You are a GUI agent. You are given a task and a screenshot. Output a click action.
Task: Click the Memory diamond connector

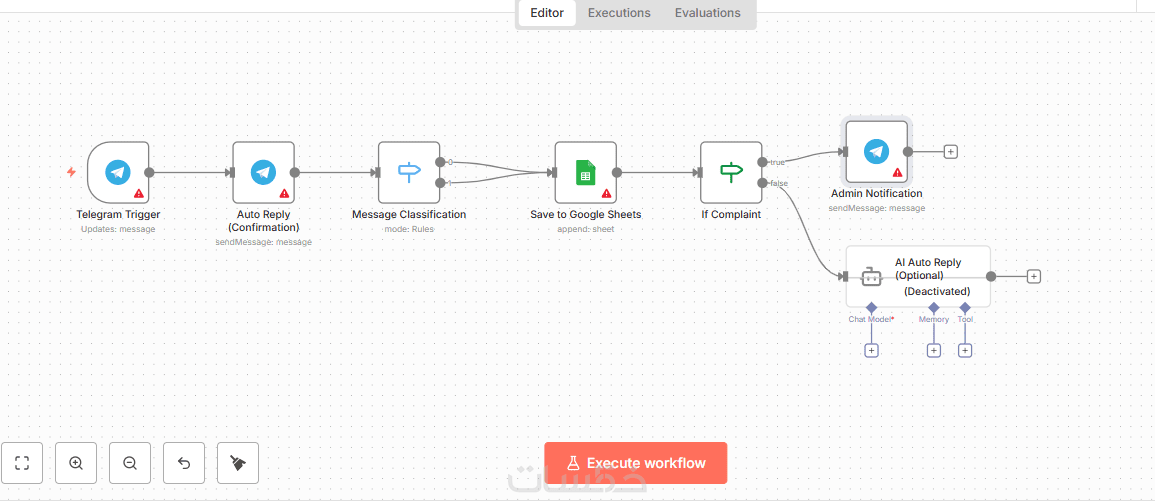(933, 306)
